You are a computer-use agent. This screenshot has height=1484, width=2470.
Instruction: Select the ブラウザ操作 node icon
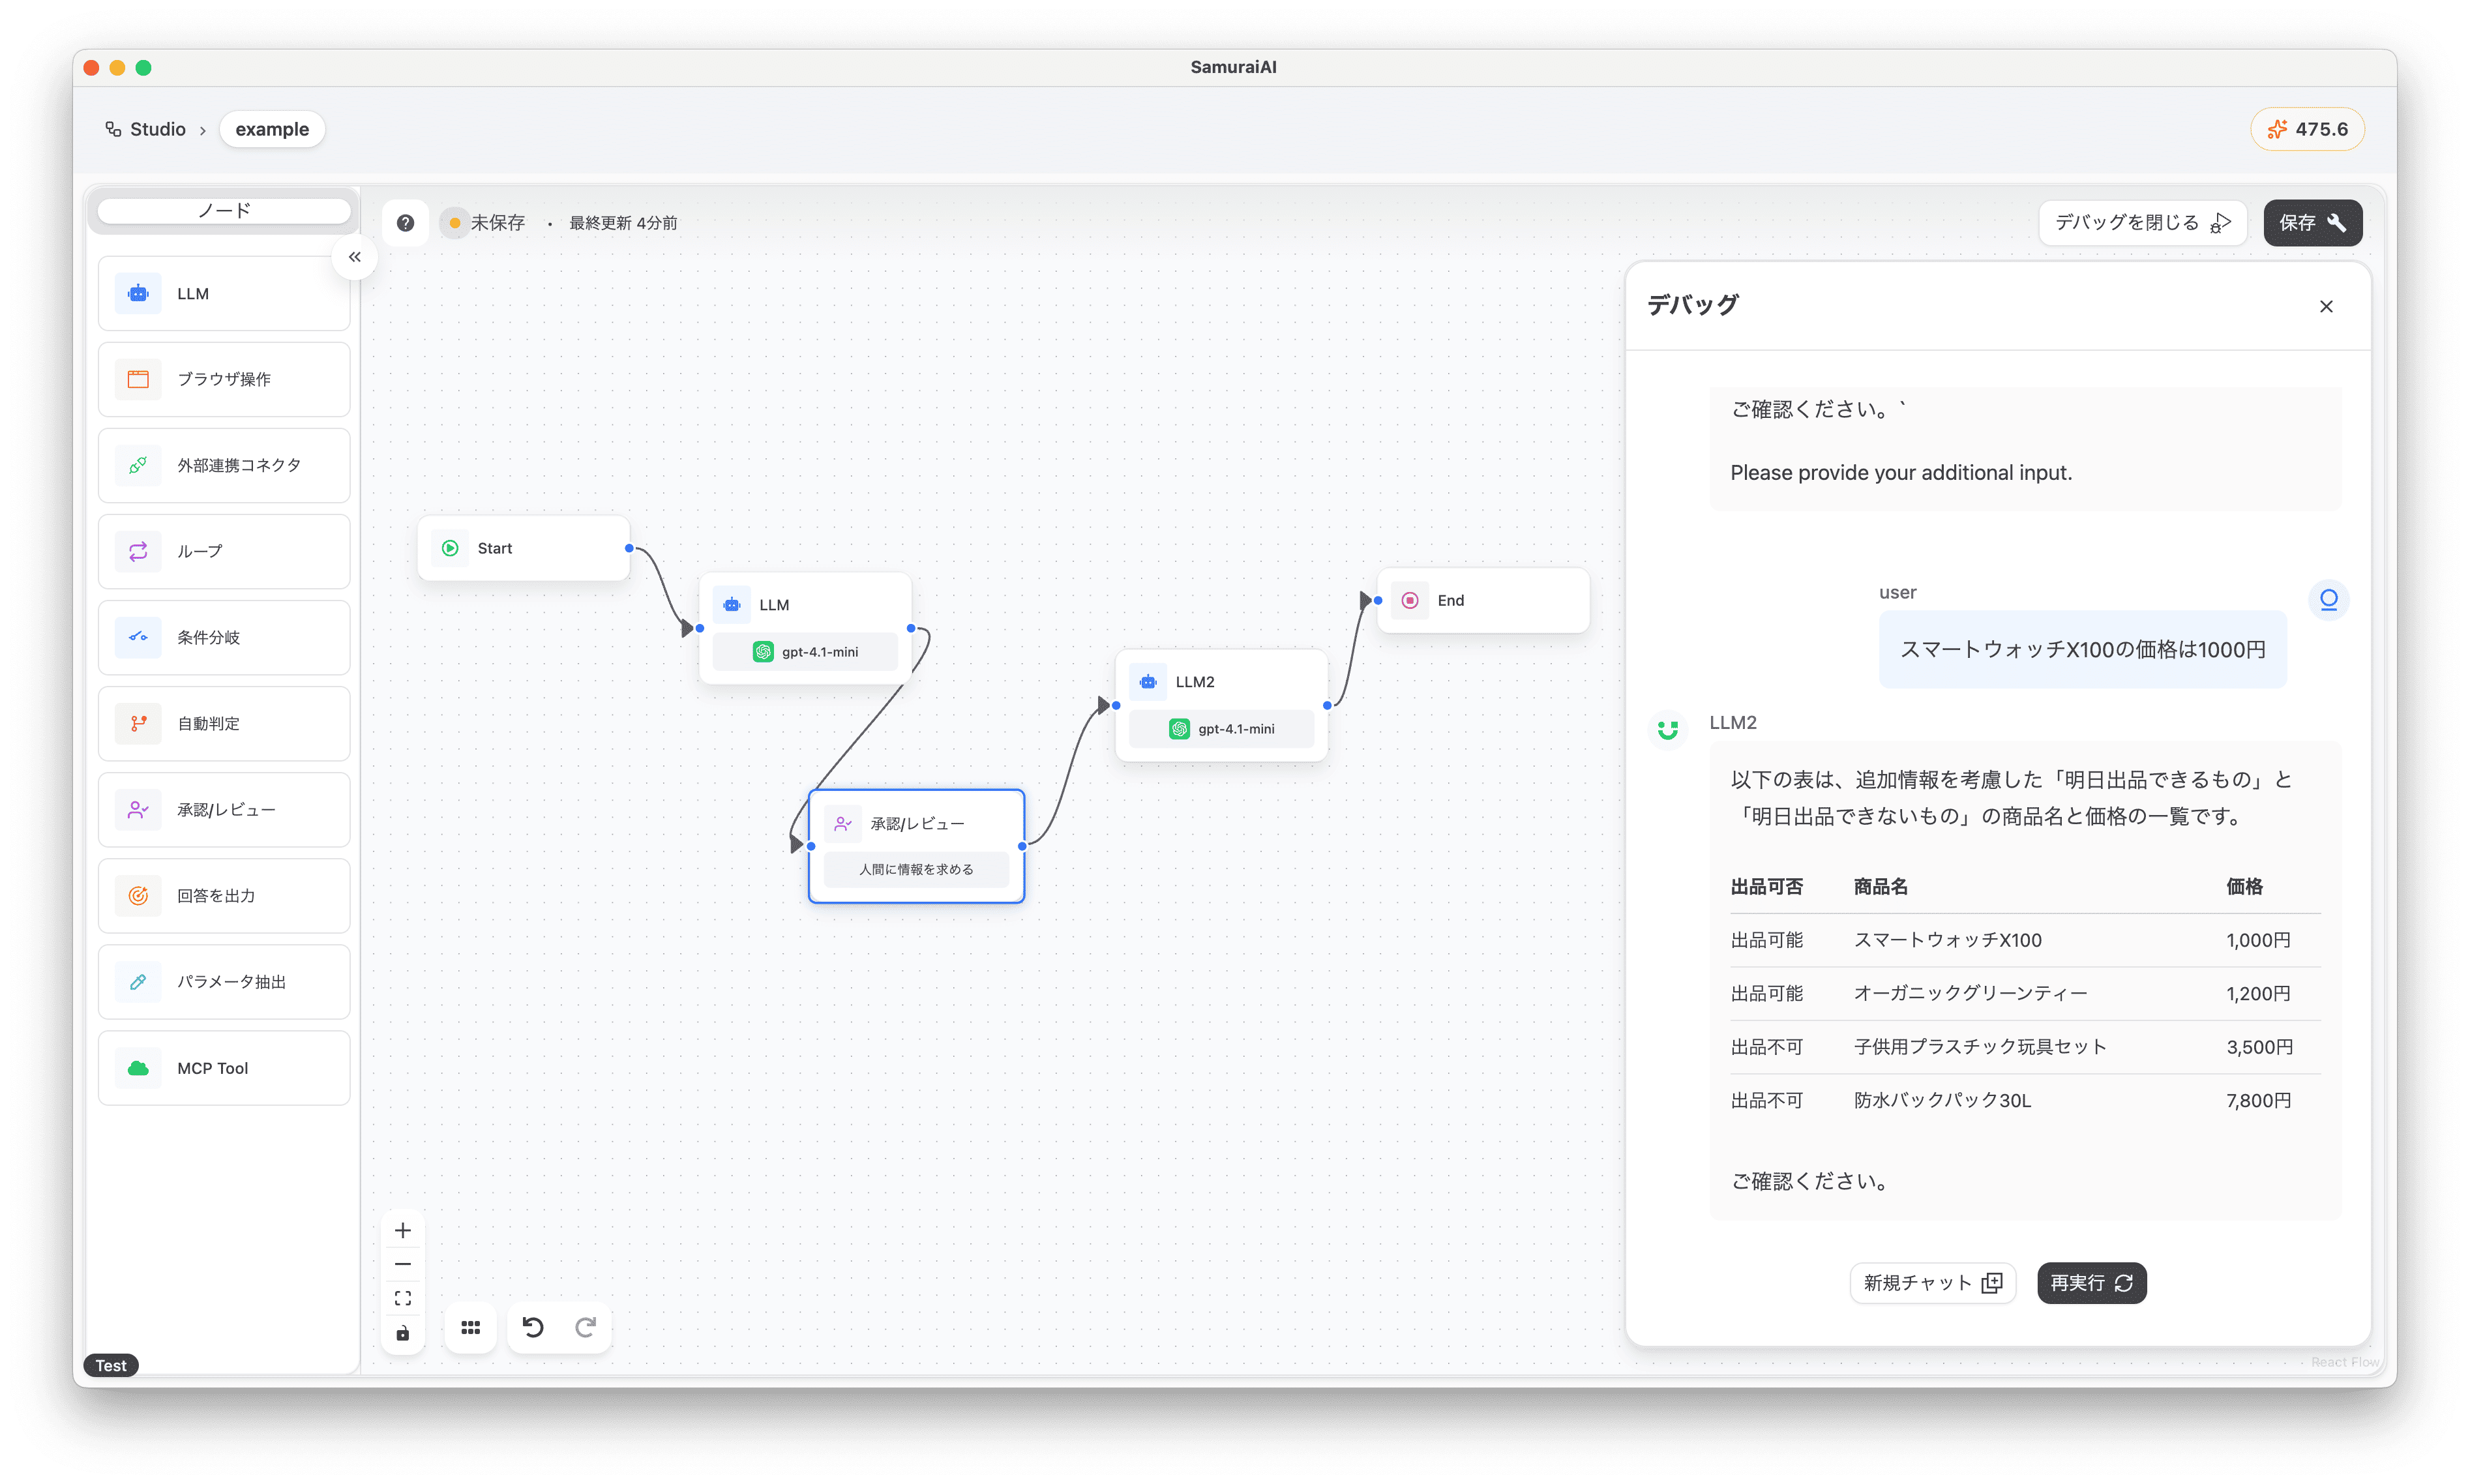tap(138, 379)
